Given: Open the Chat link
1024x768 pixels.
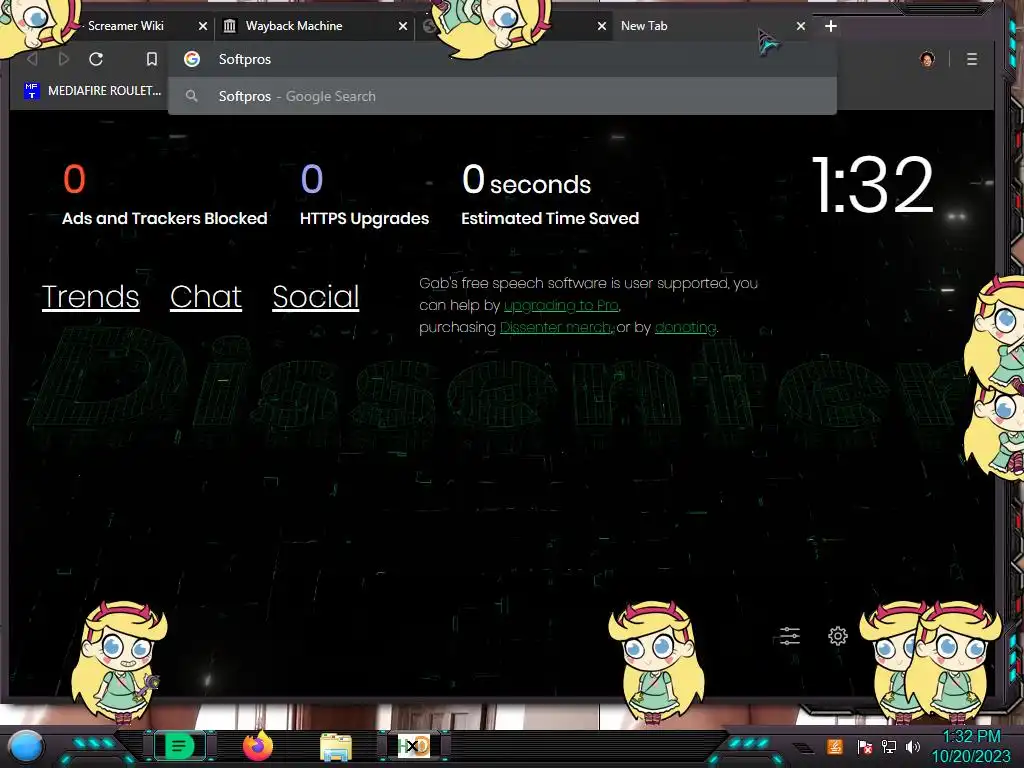Looking at the screenshot, I should [206, 297].
